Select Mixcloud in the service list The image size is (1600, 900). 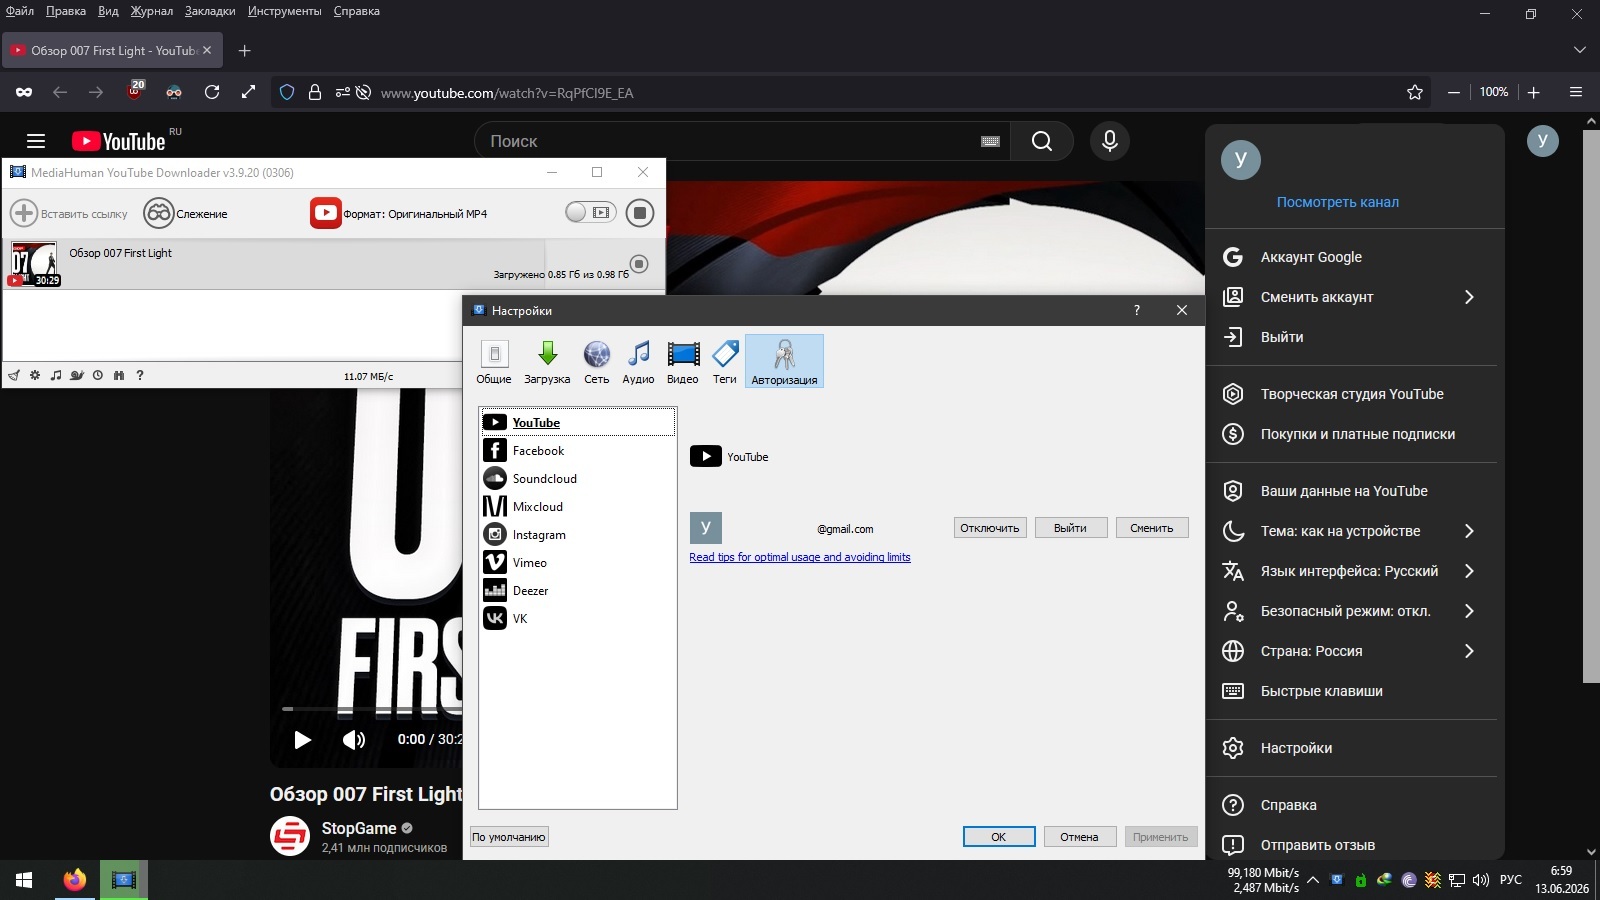click(x=578, y=506)
